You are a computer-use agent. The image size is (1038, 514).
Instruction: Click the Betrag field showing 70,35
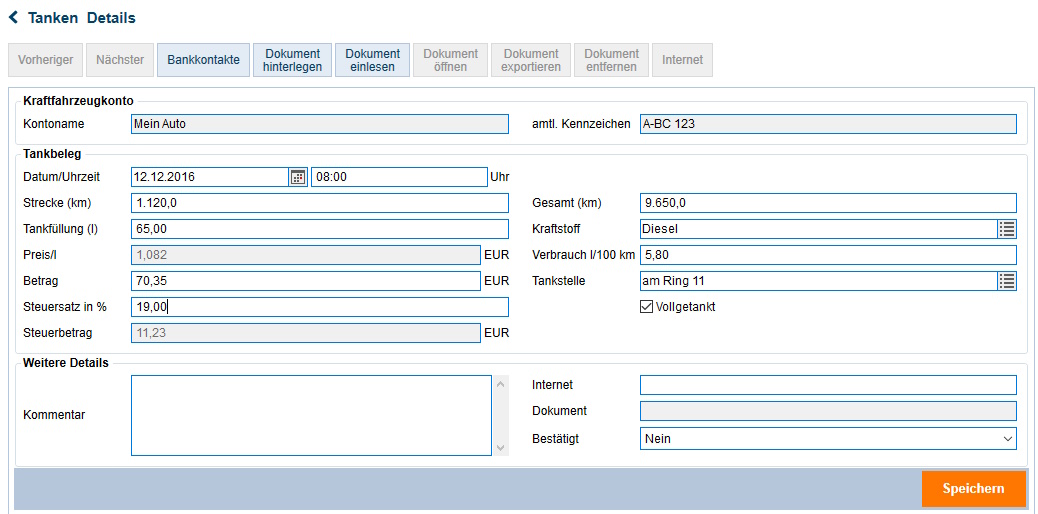pos(306,281)
